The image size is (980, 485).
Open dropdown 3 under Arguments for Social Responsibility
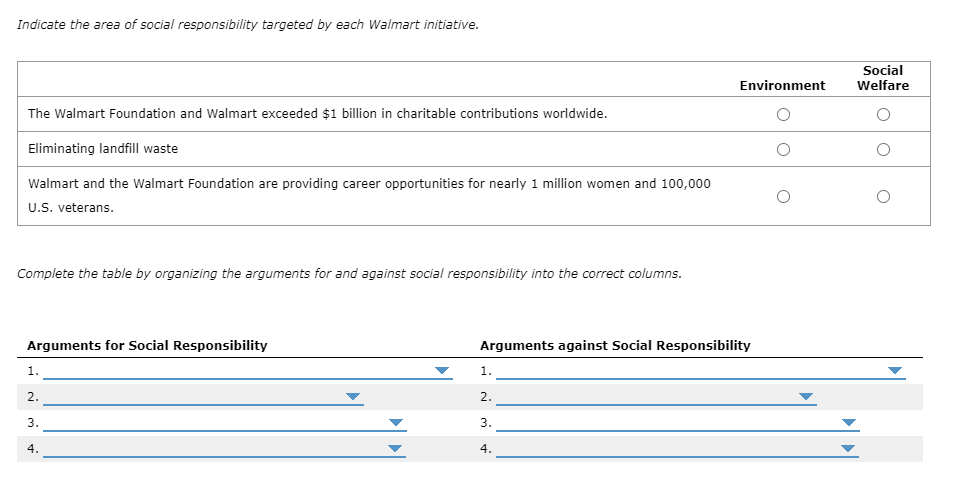pos(224,423)
